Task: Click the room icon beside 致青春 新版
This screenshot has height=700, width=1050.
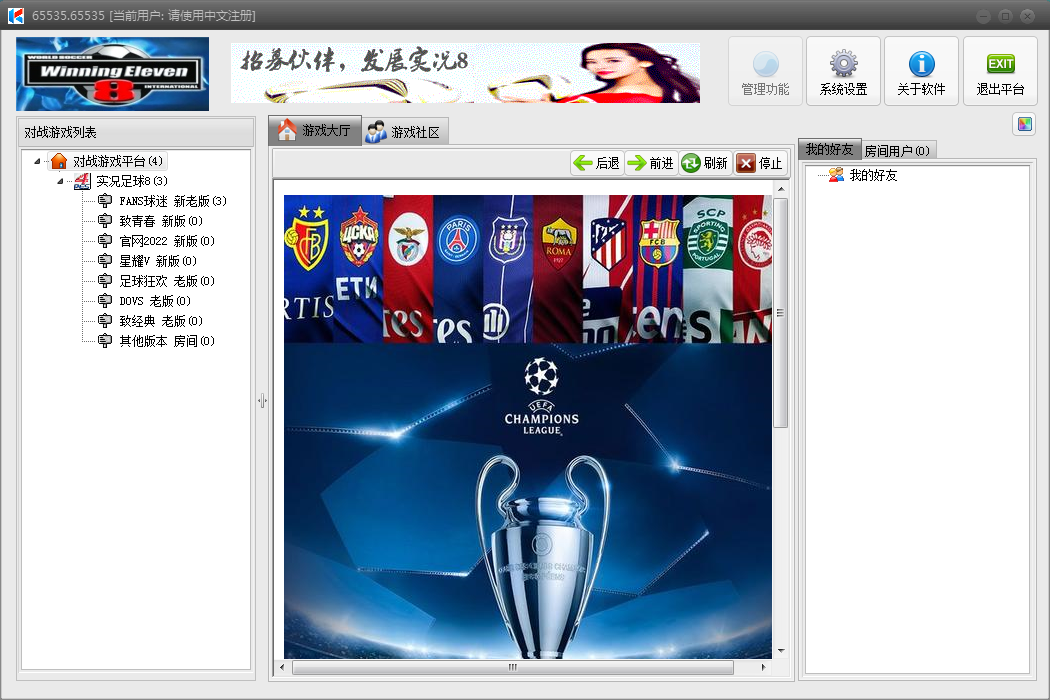Action: 105,221
